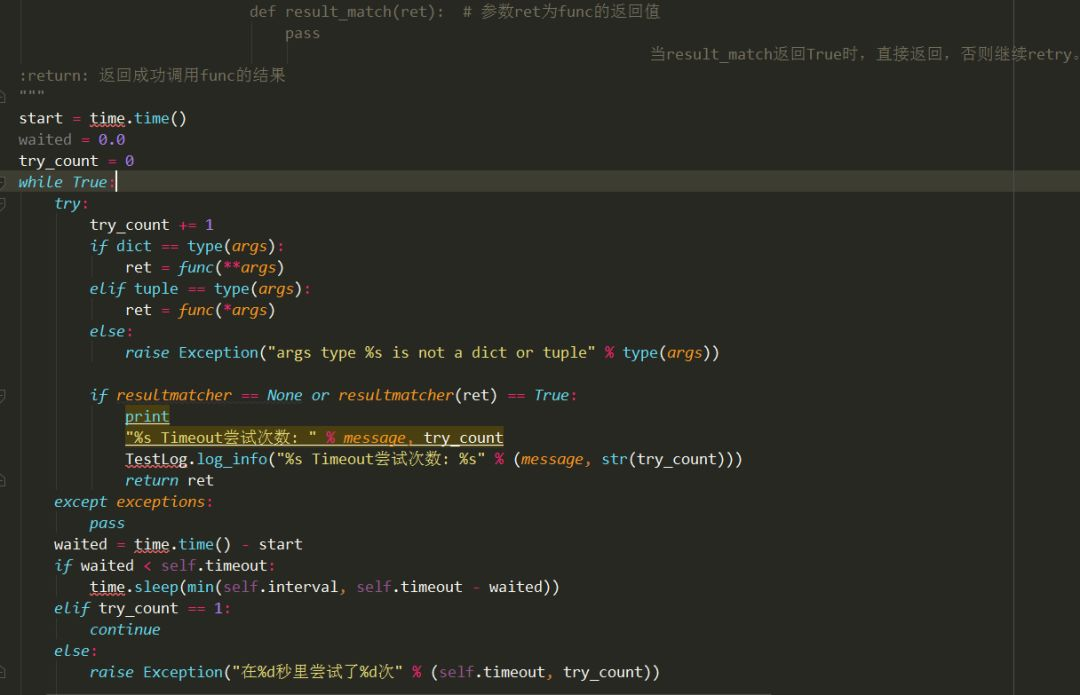Click raise Exception 'args type %s' line
The image size is (1080, 695).
[422, 353]
